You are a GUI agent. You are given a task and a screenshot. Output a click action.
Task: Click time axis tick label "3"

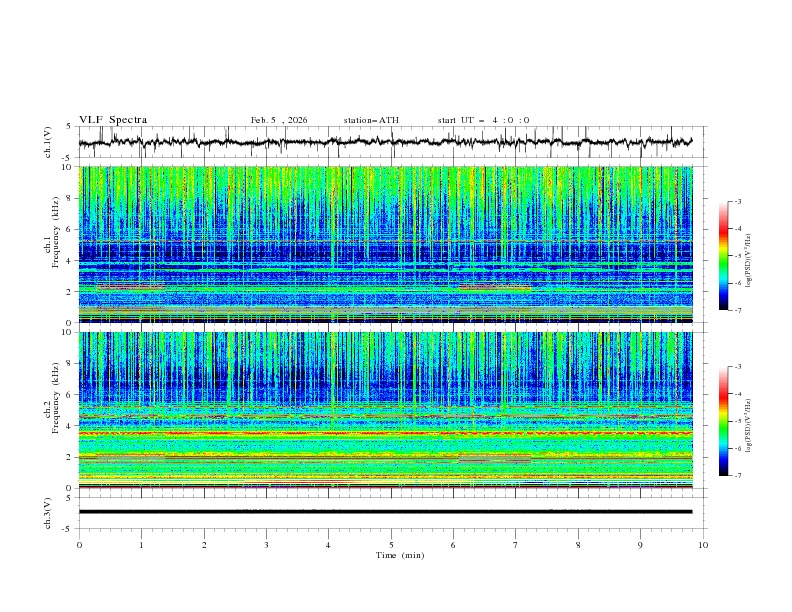tap(266, 545)
